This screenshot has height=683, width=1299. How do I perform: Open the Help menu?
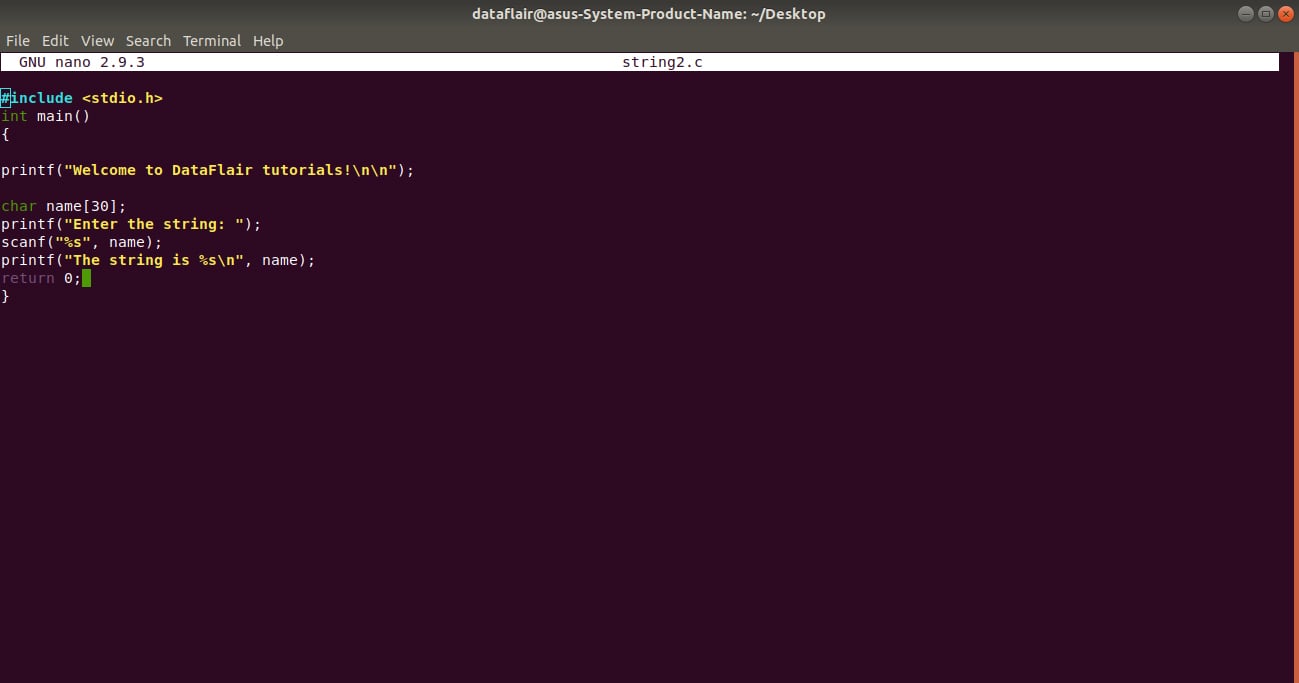267,40
